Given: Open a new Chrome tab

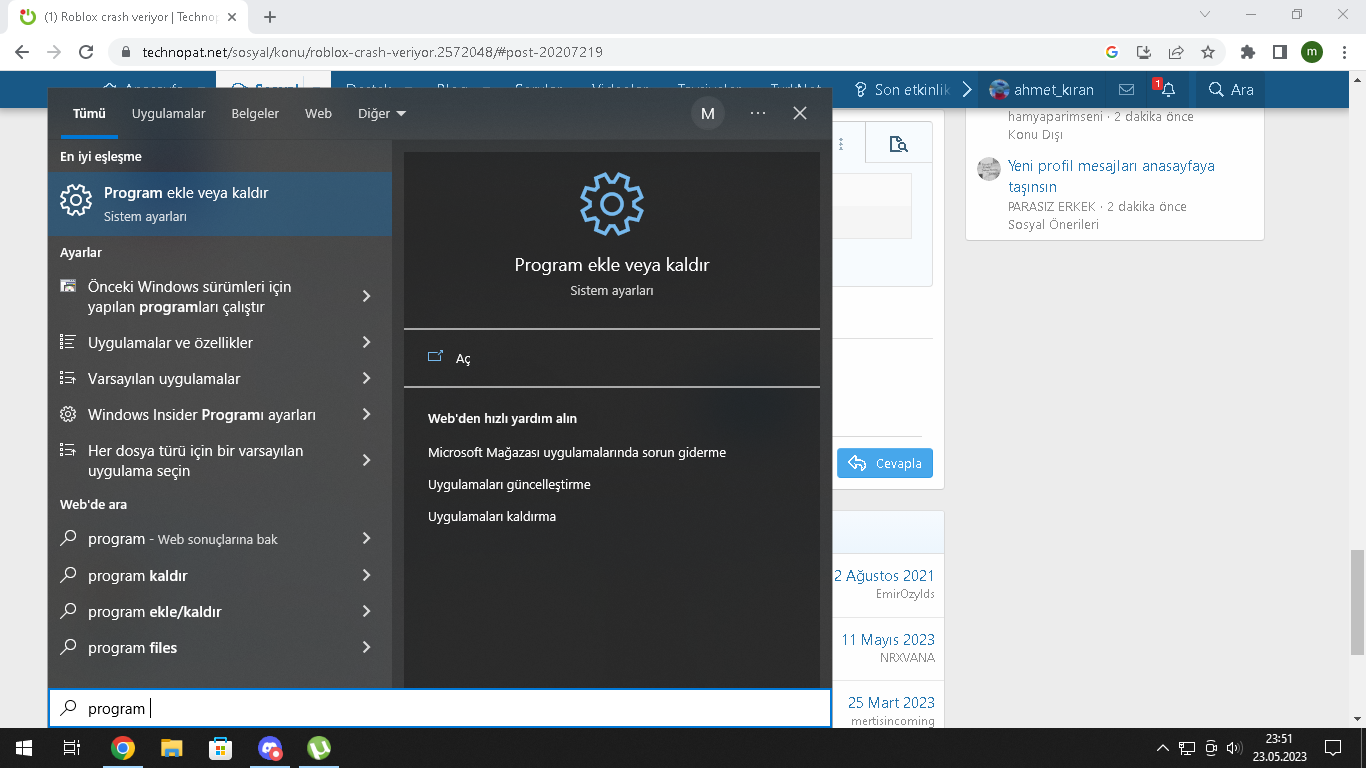Looking at the screenshot, I should (270, 17).
